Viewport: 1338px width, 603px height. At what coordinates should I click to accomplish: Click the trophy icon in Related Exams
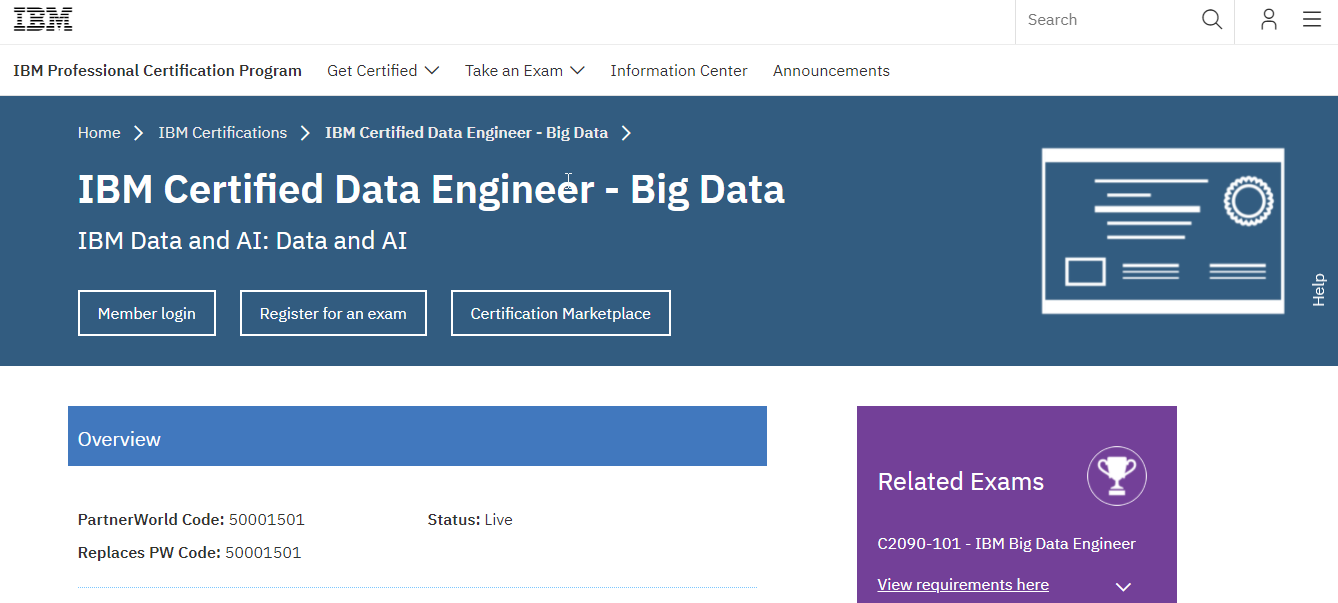1117,476
